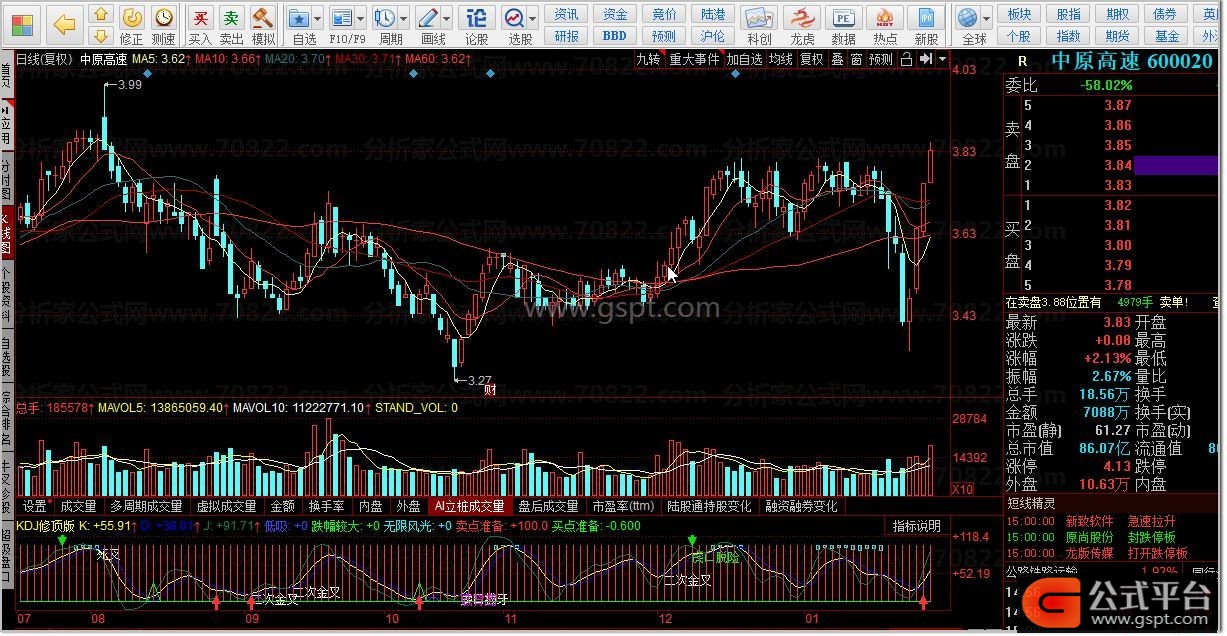Click the 板块 sectors button
1227x636 pixels.
point(1019,14)
